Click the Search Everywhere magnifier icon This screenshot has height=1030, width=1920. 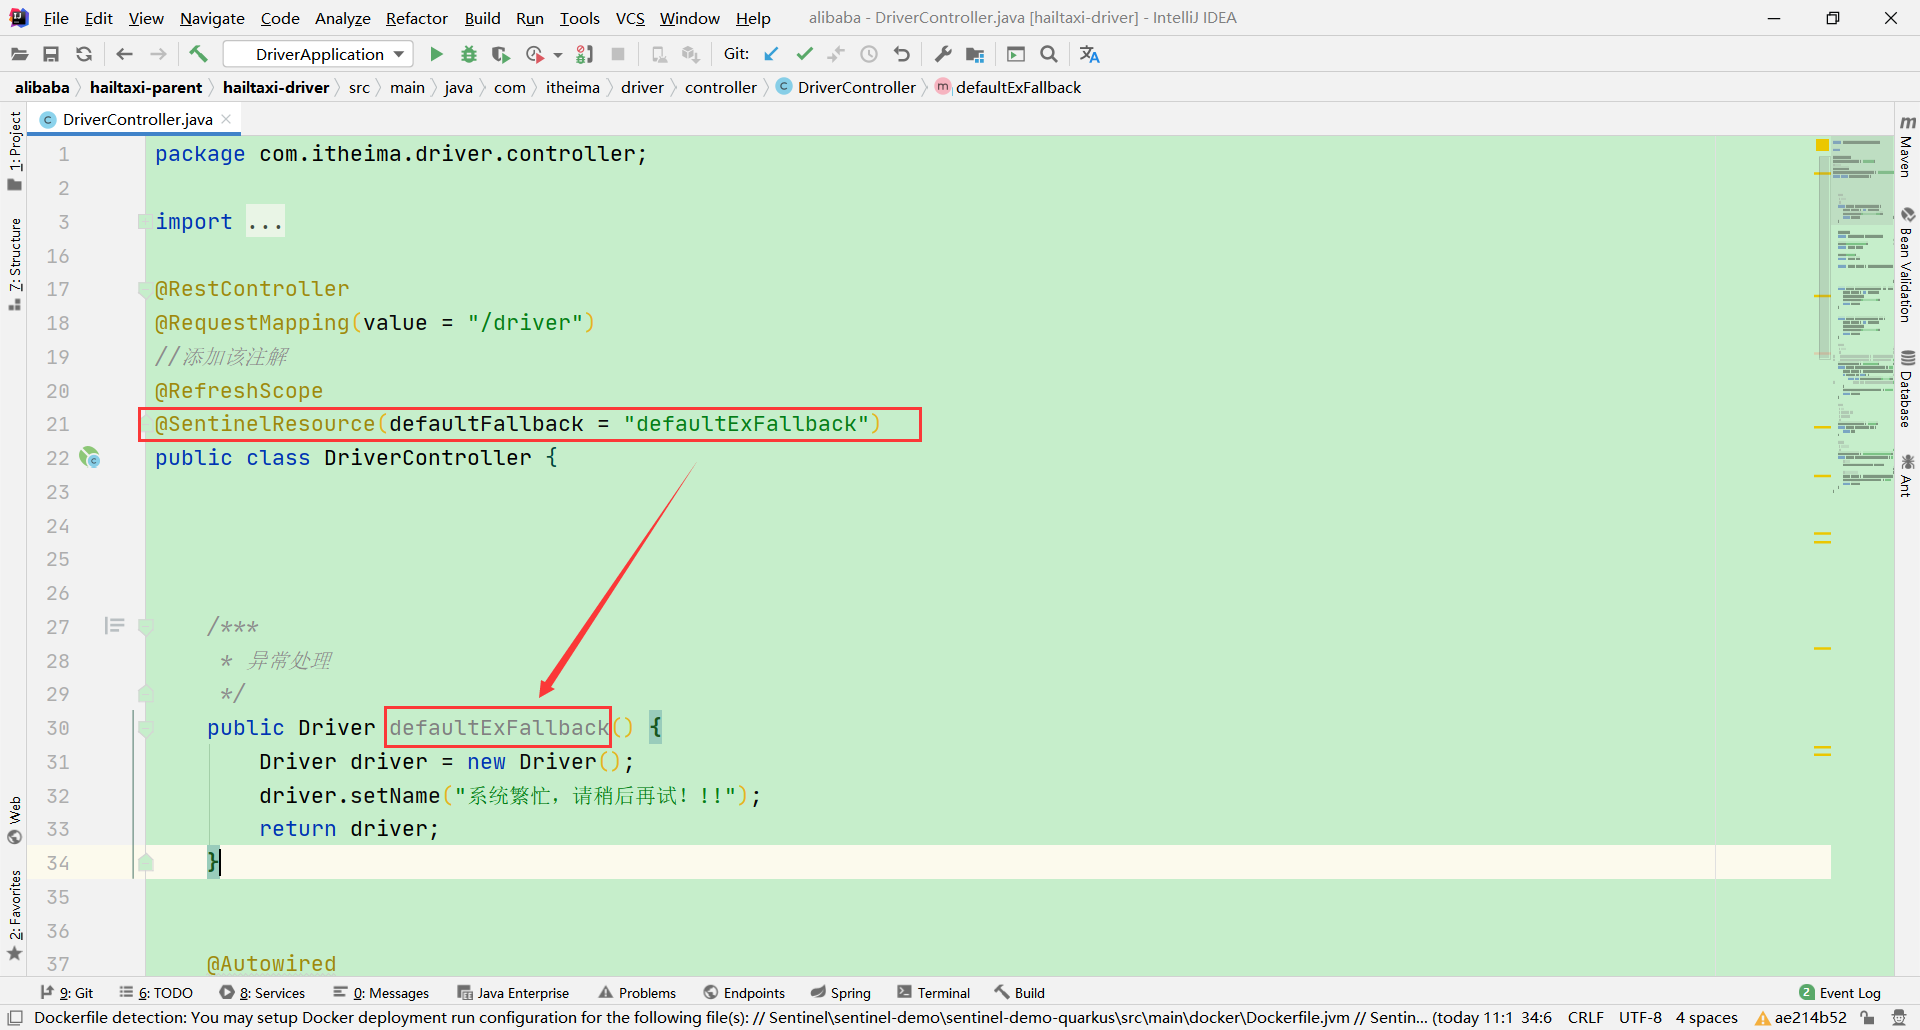click(1049, 54)
